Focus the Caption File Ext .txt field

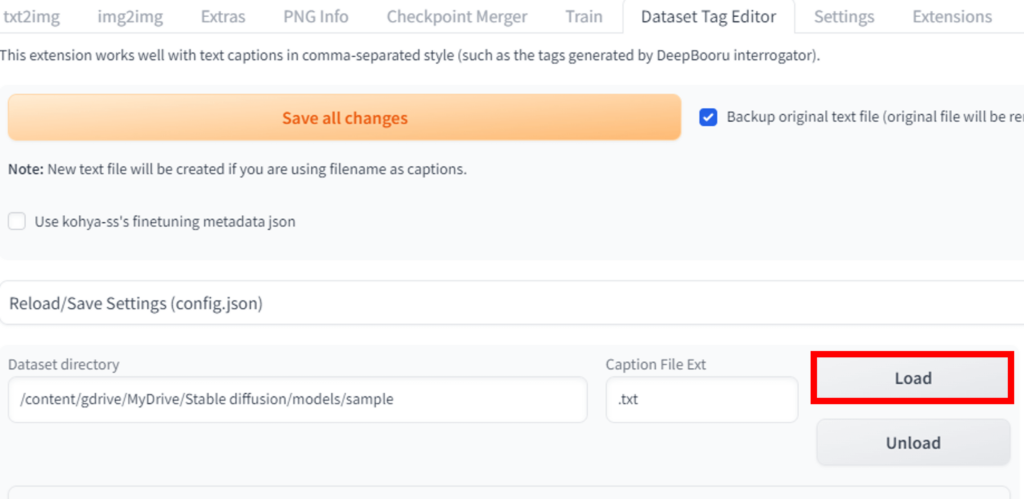[702, 399]
